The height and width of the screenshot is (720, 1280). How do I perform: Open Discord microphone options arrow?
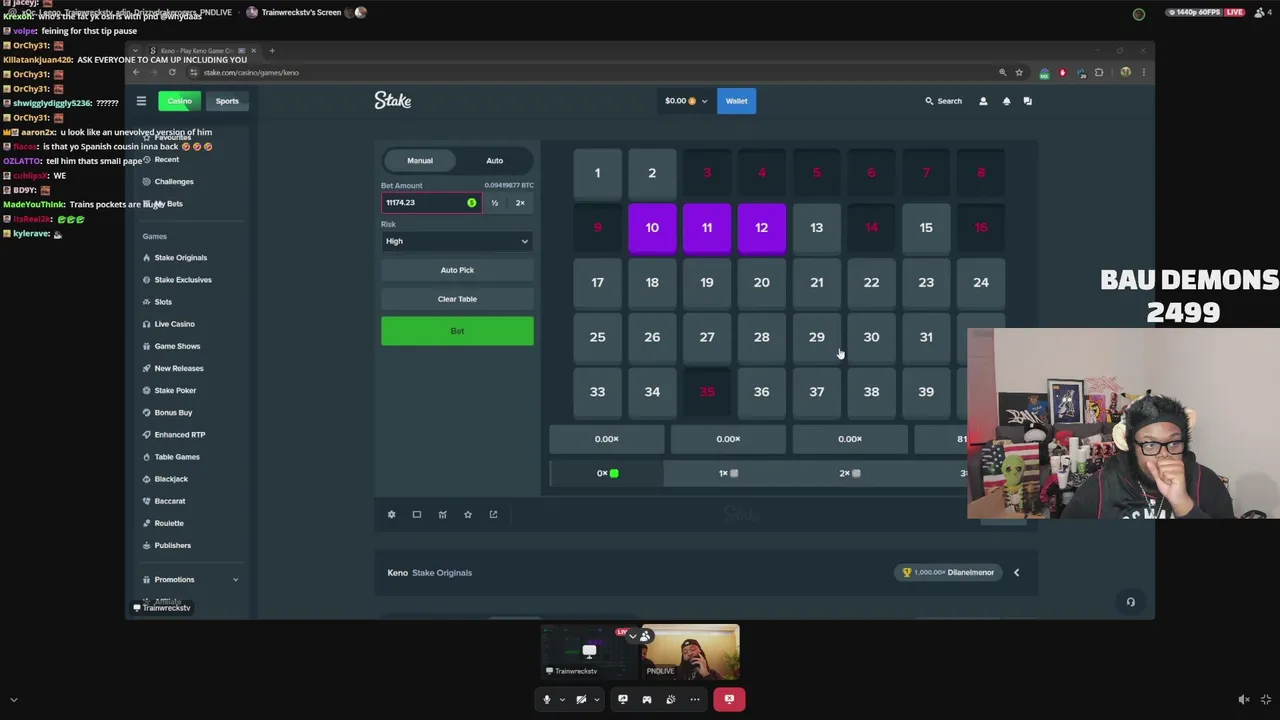562,700
